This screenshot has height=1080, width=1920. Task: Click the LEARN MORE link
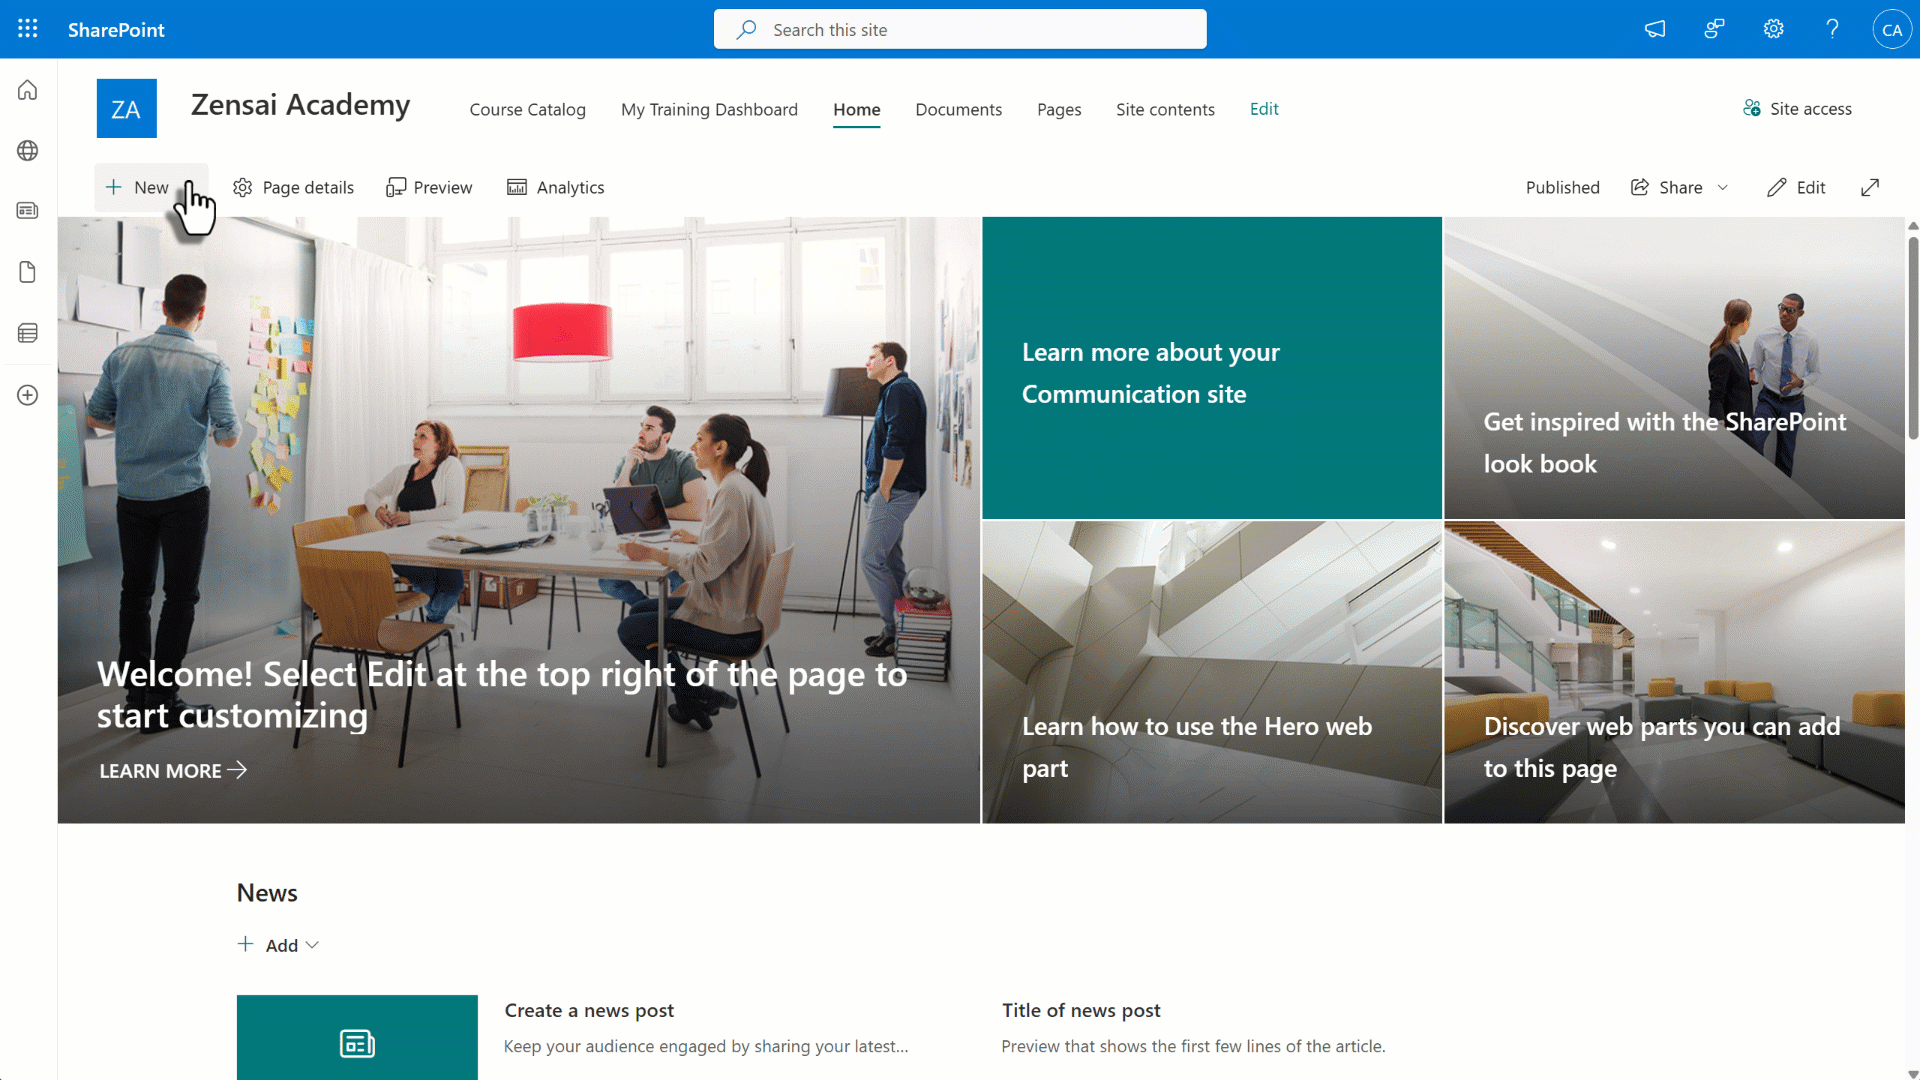173,770
